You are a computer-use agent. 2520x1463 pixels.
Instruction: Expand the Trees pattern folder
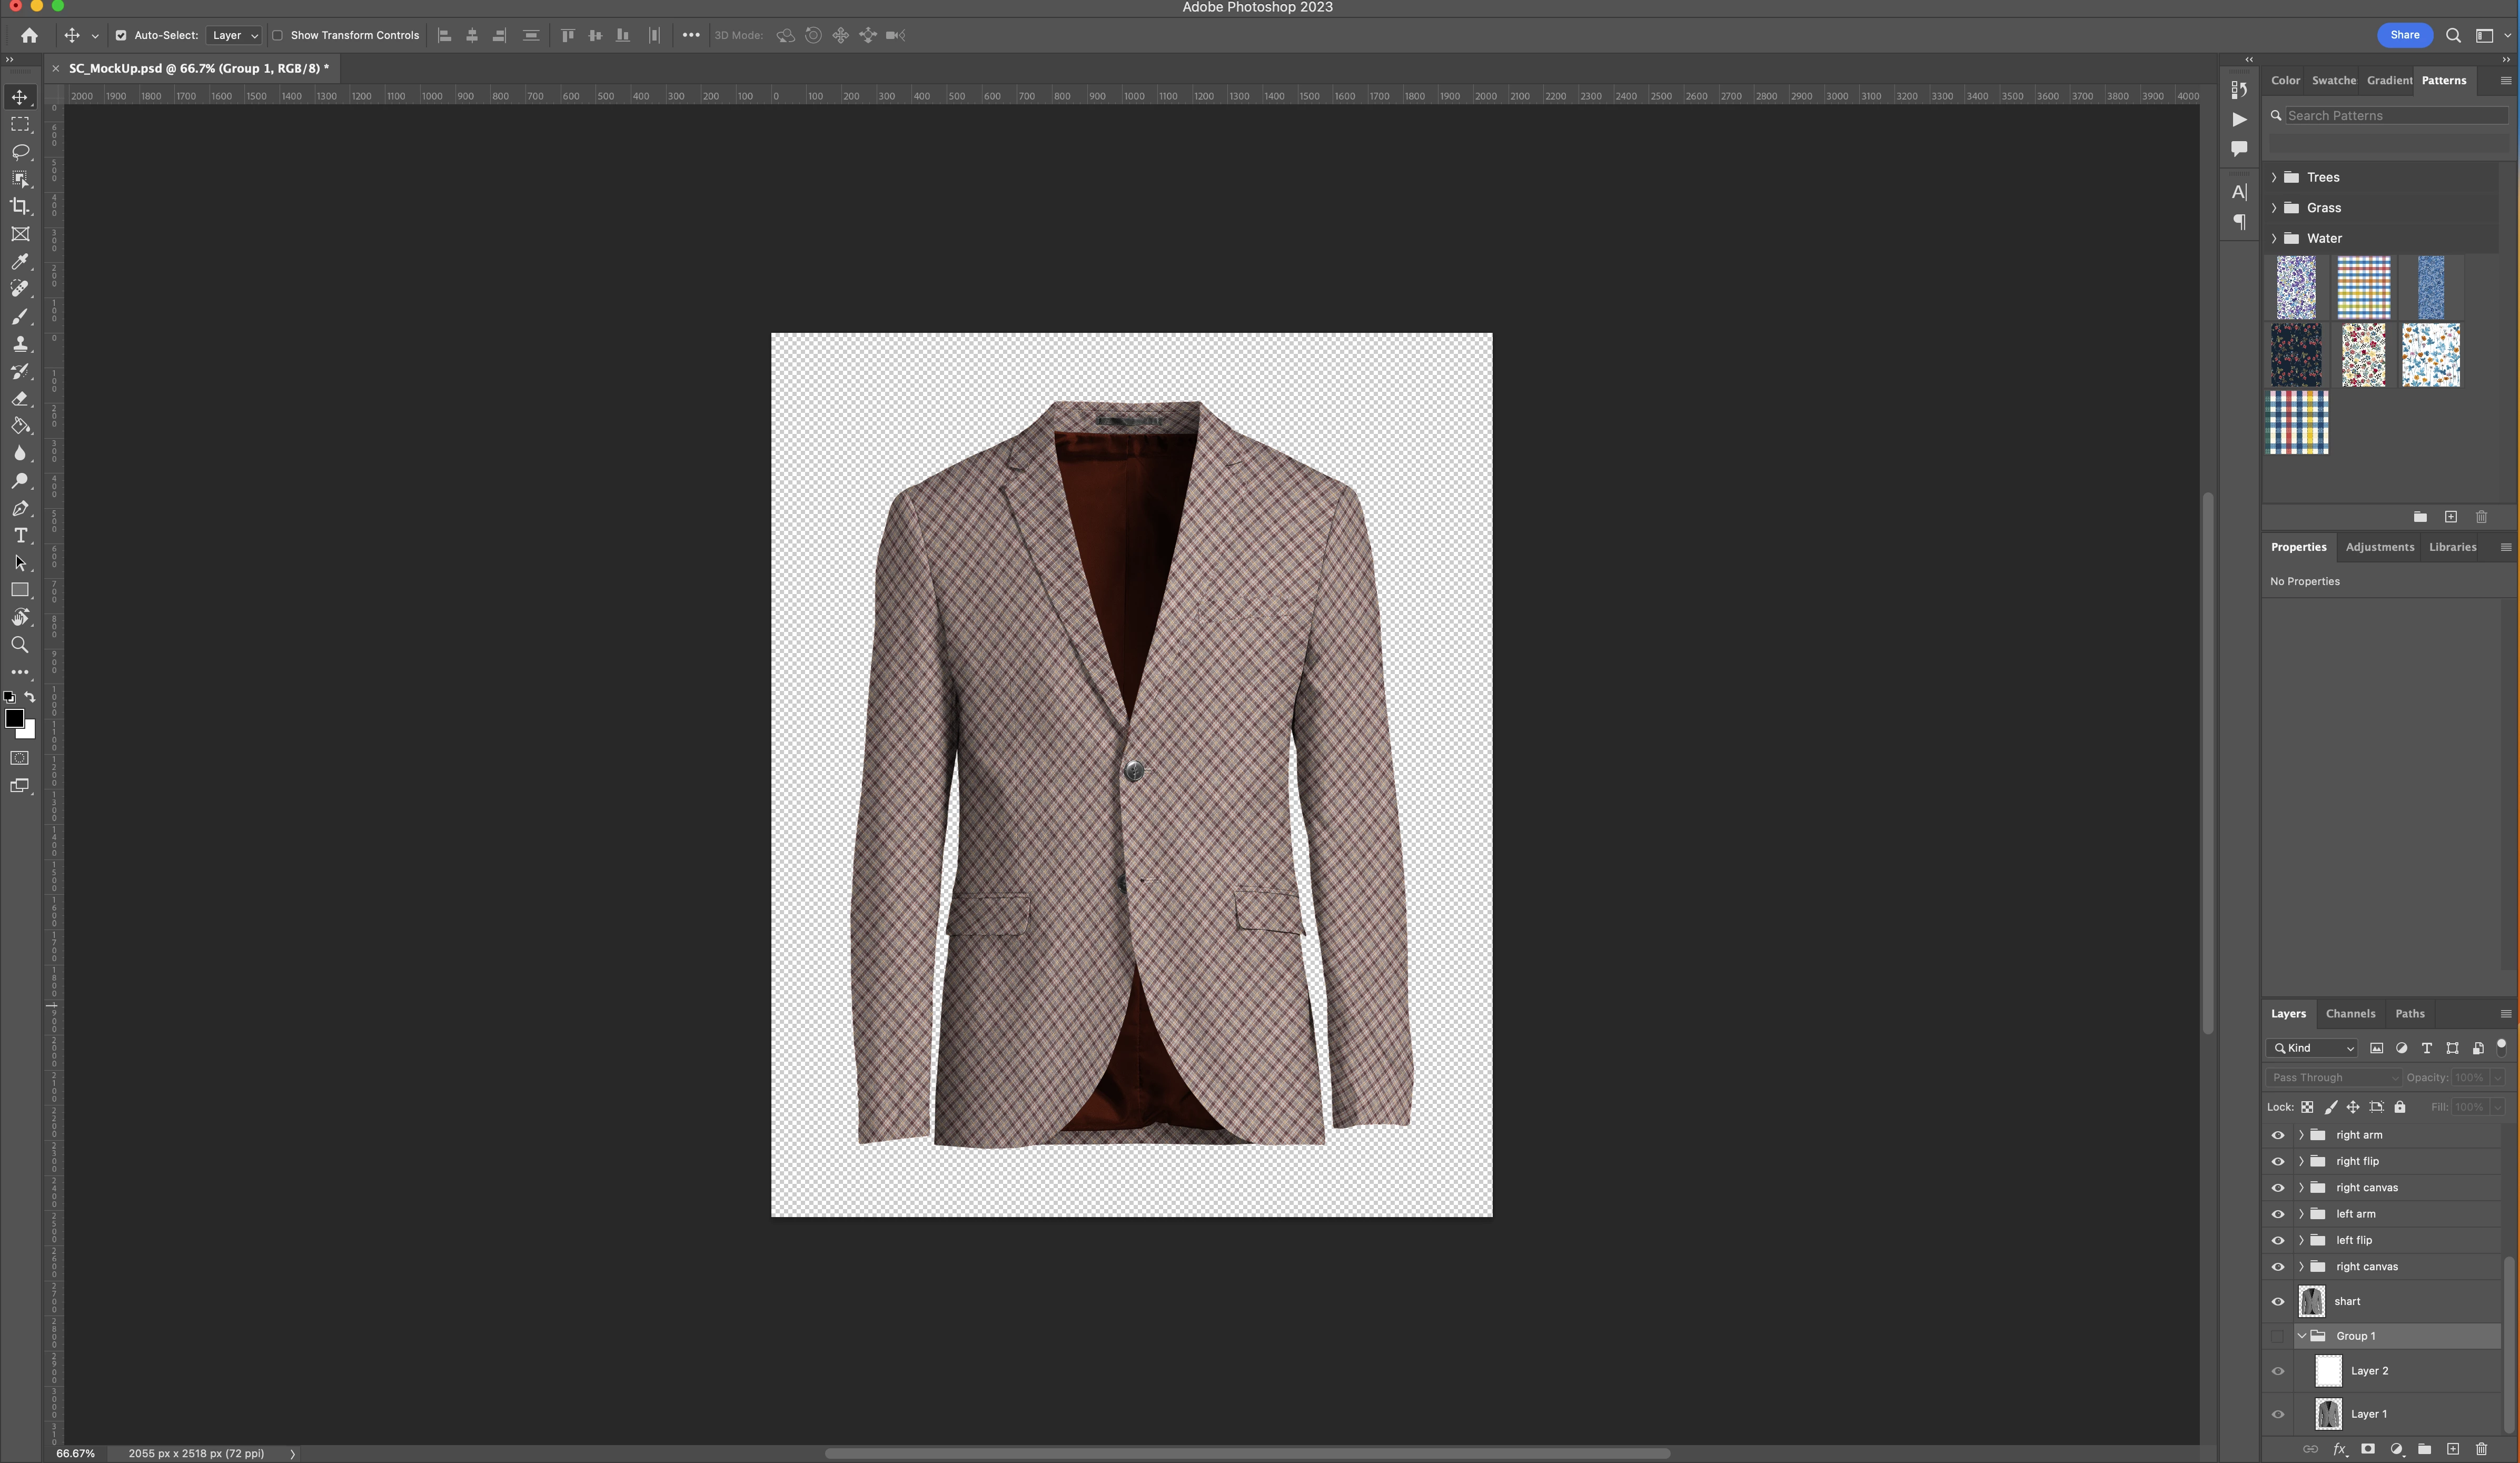point(2275,177)
